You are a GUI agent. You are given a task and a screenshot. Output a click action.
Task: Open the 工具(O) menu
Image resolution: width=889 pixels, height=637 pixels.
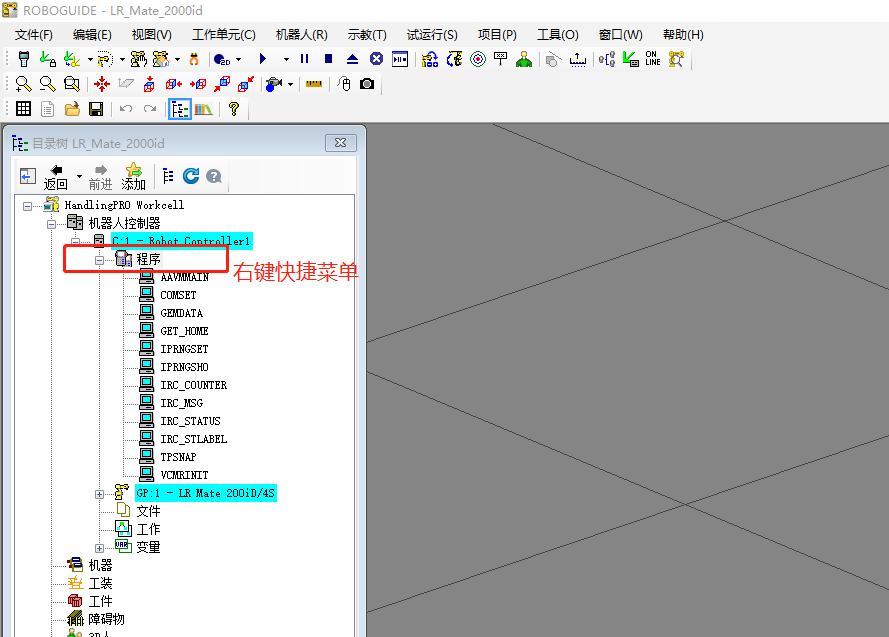[558, 35]
